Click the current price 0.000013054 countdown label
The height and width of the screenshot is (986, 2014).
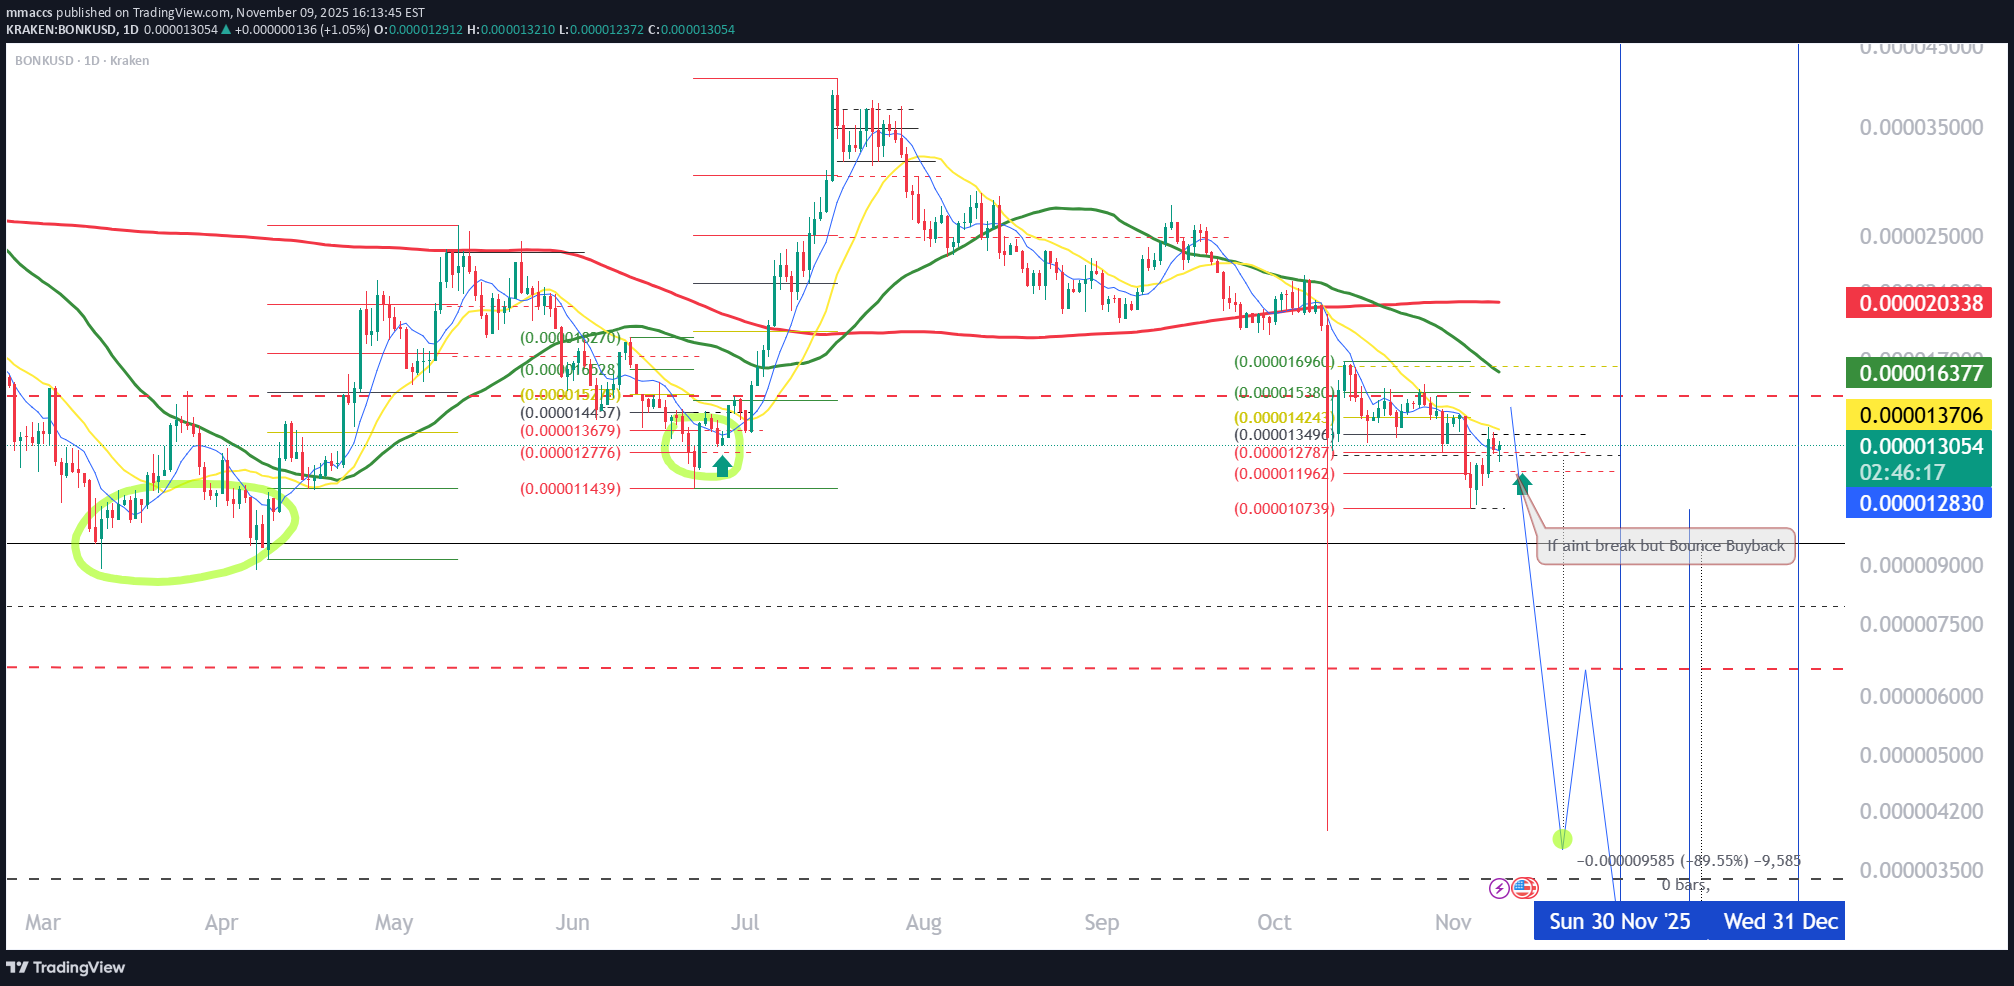point(1918,459)
